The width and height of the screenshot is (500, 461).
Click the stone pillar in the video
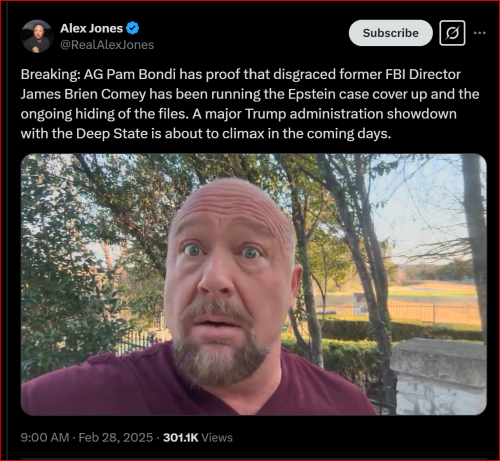[x=438, y=377]
